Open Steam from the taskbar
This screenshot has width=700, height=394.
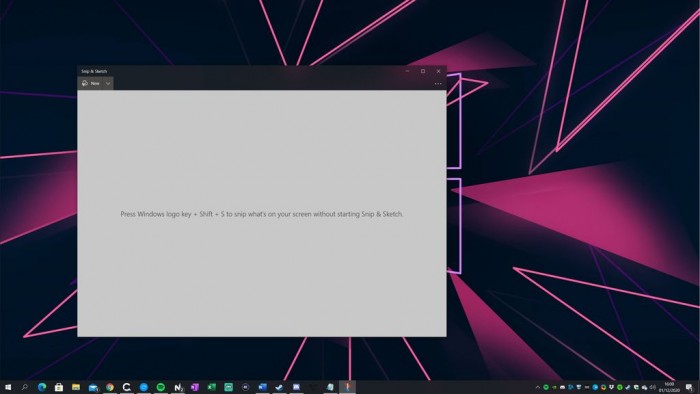[x=279, y=387]
